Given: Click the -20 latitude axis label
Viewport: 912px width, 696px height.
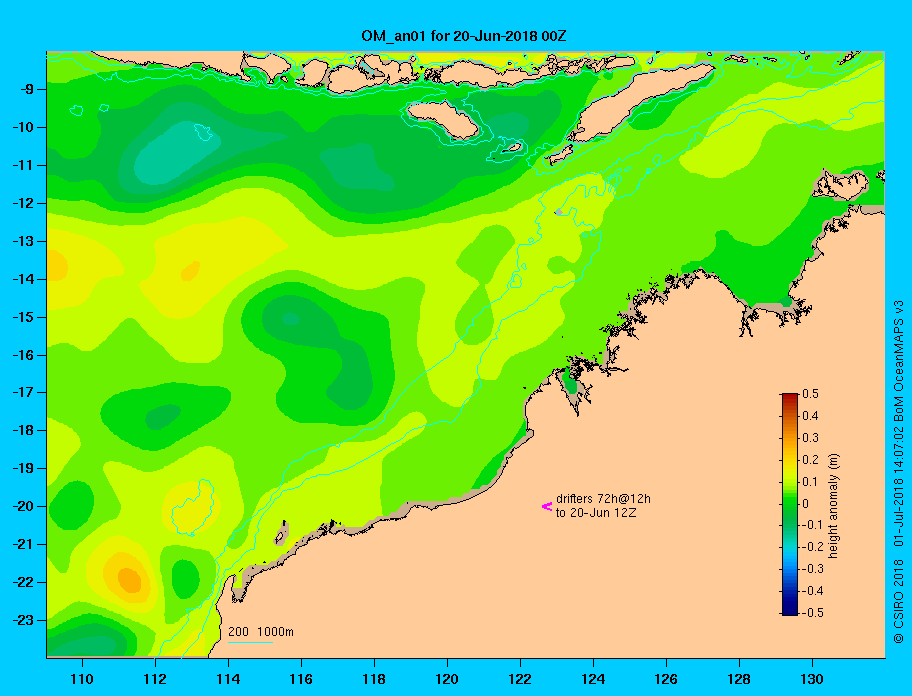Looking at the screenshot, I should coord(23,506).
